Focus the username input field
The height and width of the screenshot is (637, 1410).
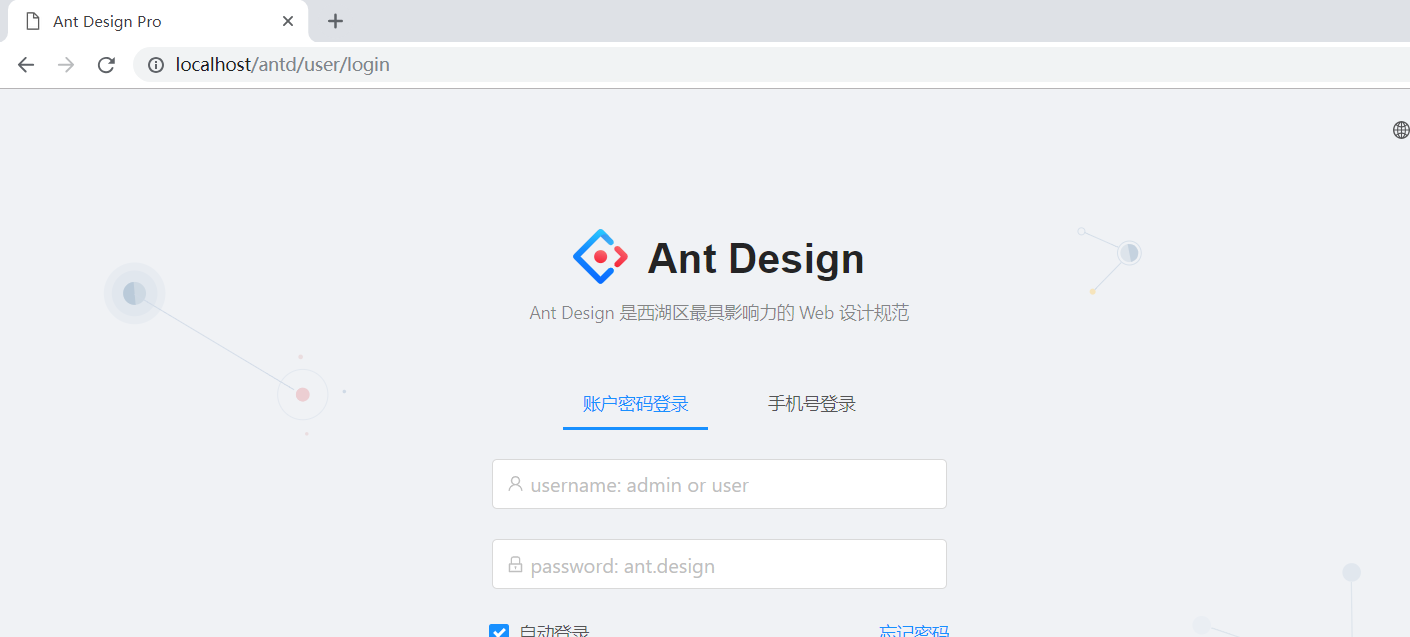719,484
